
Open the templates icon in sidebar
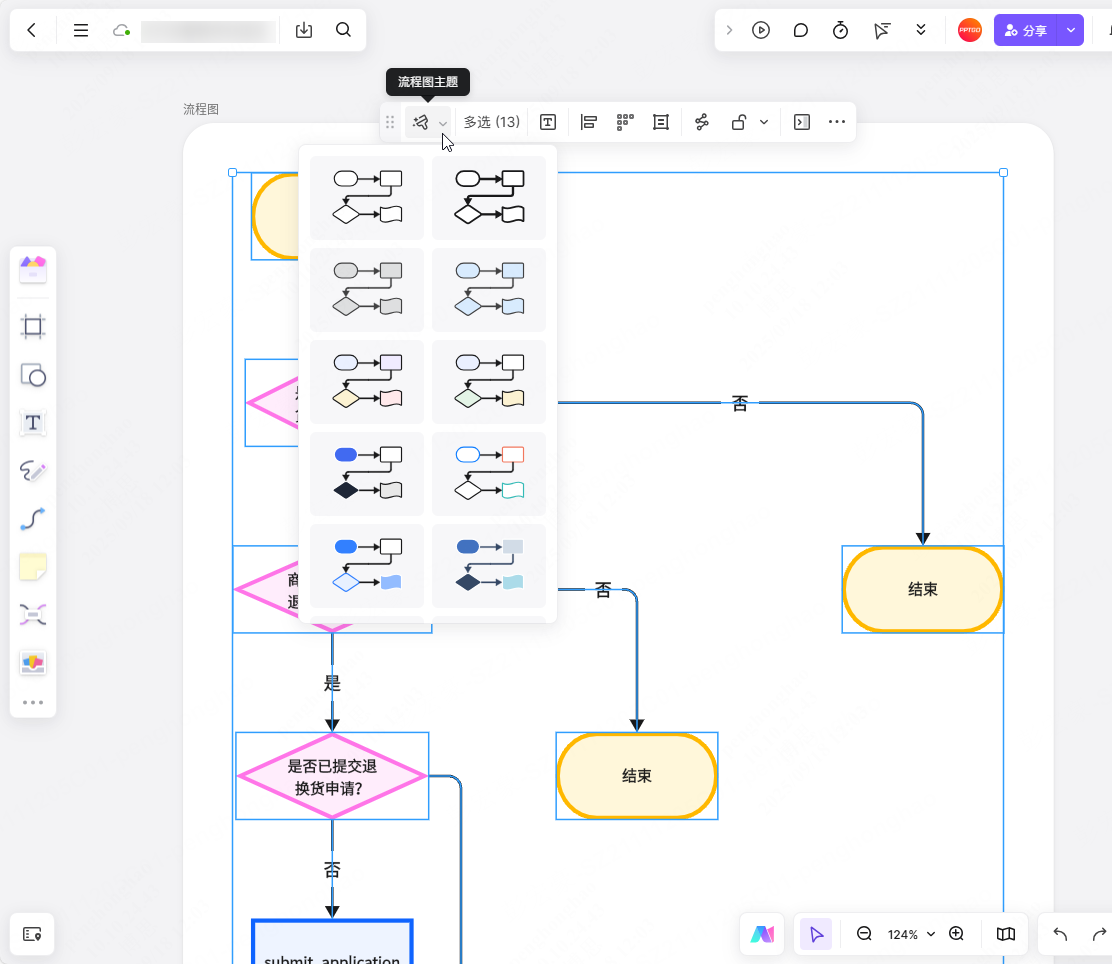[x=33, y=270]
